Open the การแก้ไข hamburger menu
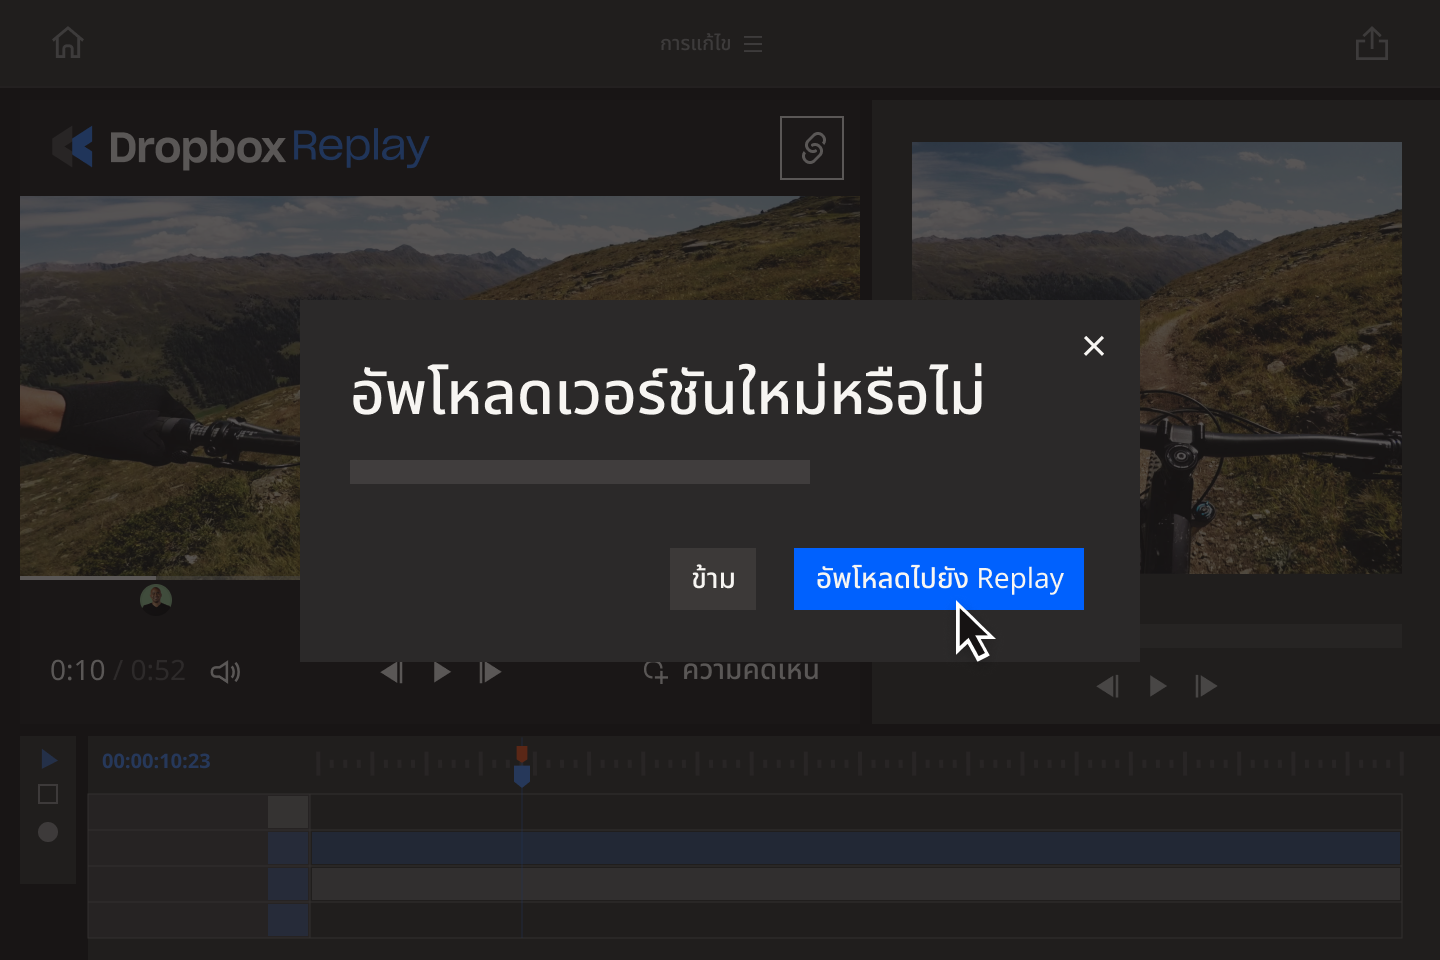The width and height of the screenshot is (1440, 960). 753,44
